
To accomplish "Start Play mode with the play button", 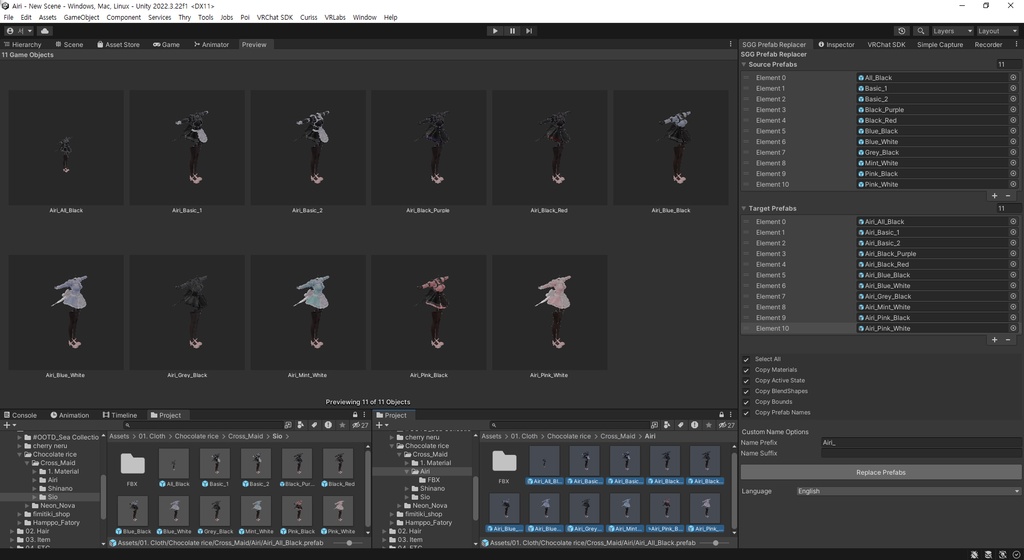I will coord(495,31).
